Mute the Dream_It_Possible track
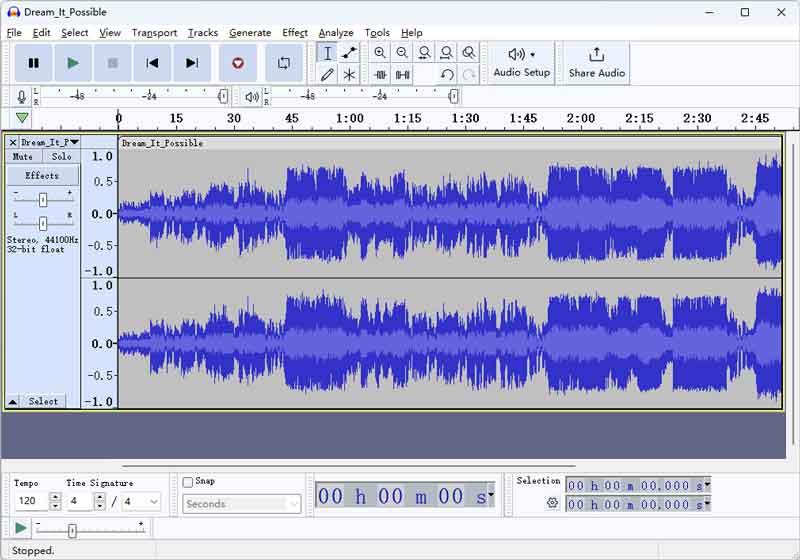The height and width of the screenshot is (560, 800). pos(22,157)
